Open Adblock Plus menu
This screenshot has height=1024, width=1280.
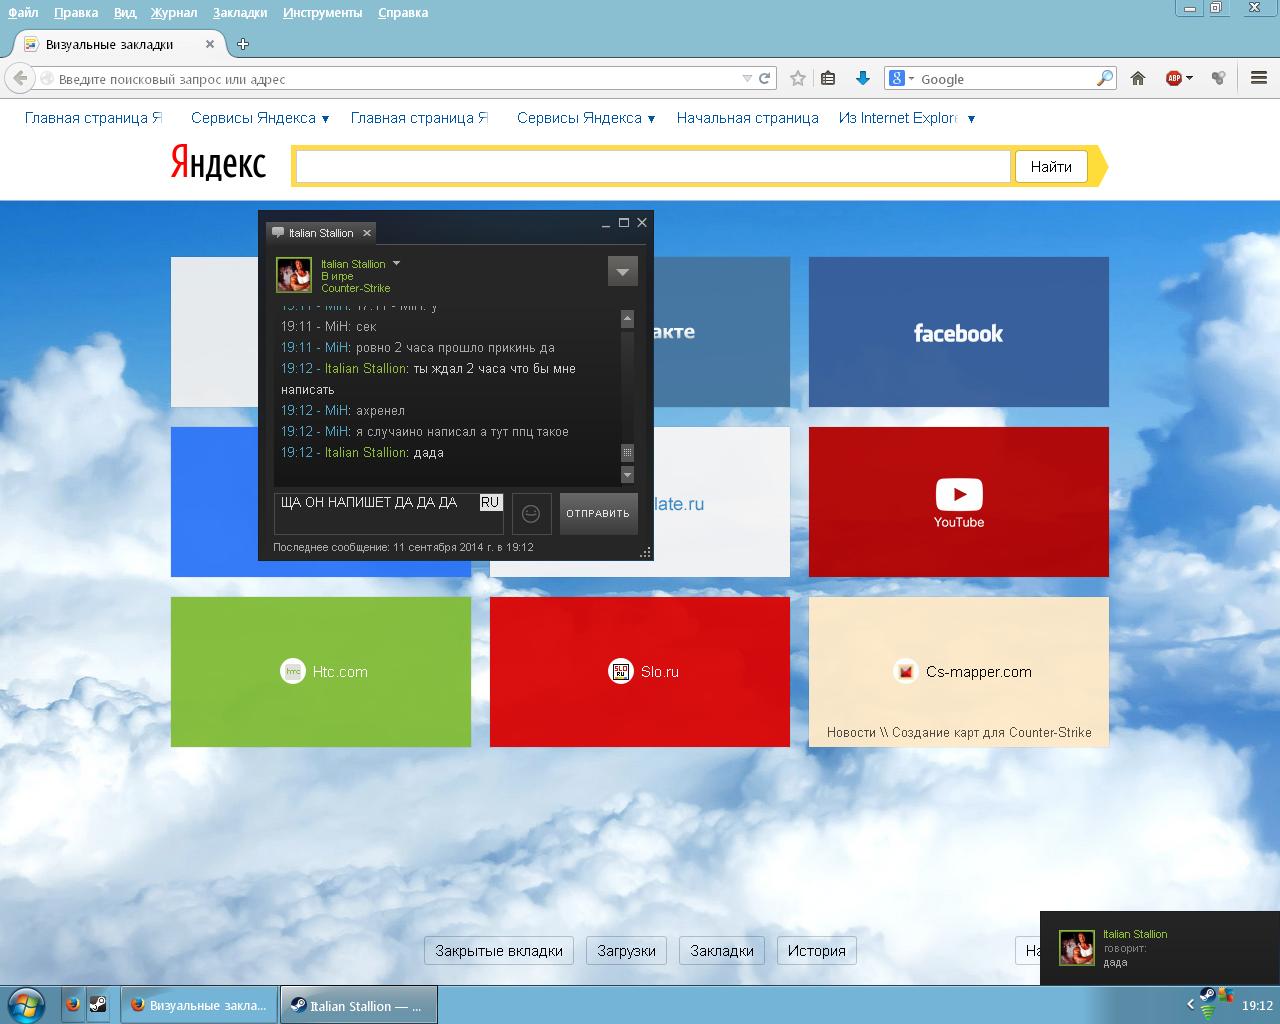click(1179, 78)
